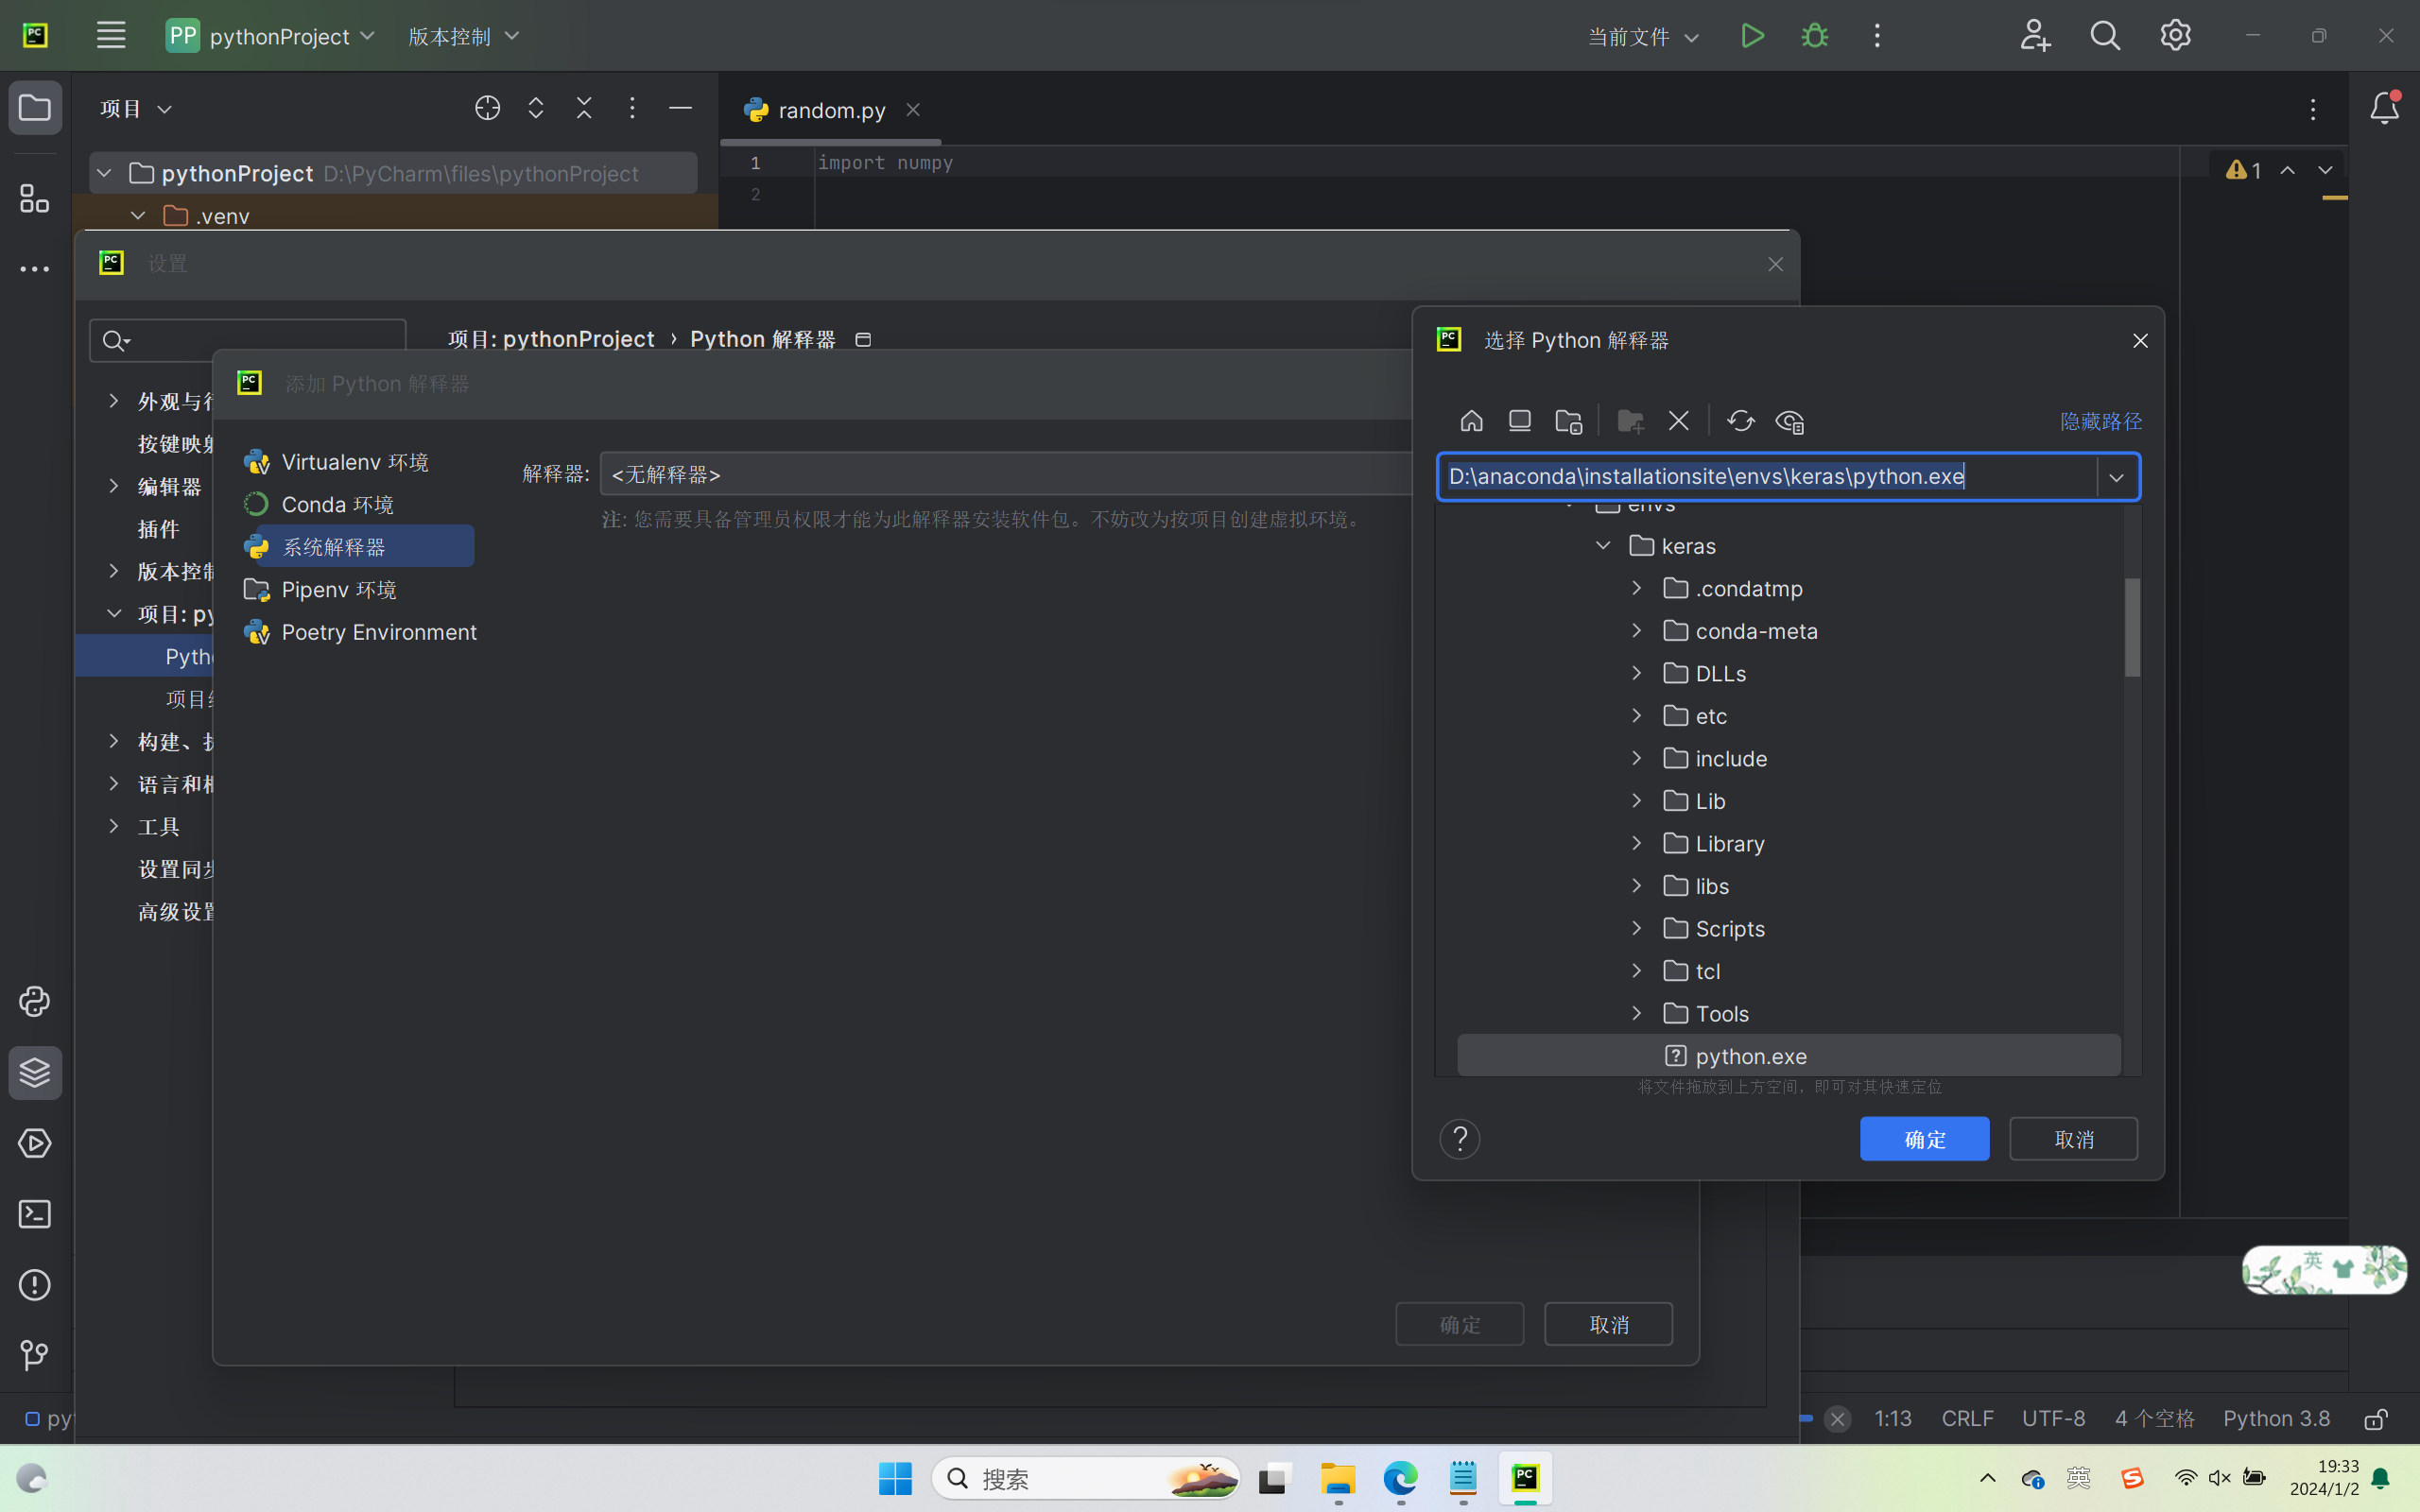Open the path history dropdown arrow

[x=2116, y=477]
